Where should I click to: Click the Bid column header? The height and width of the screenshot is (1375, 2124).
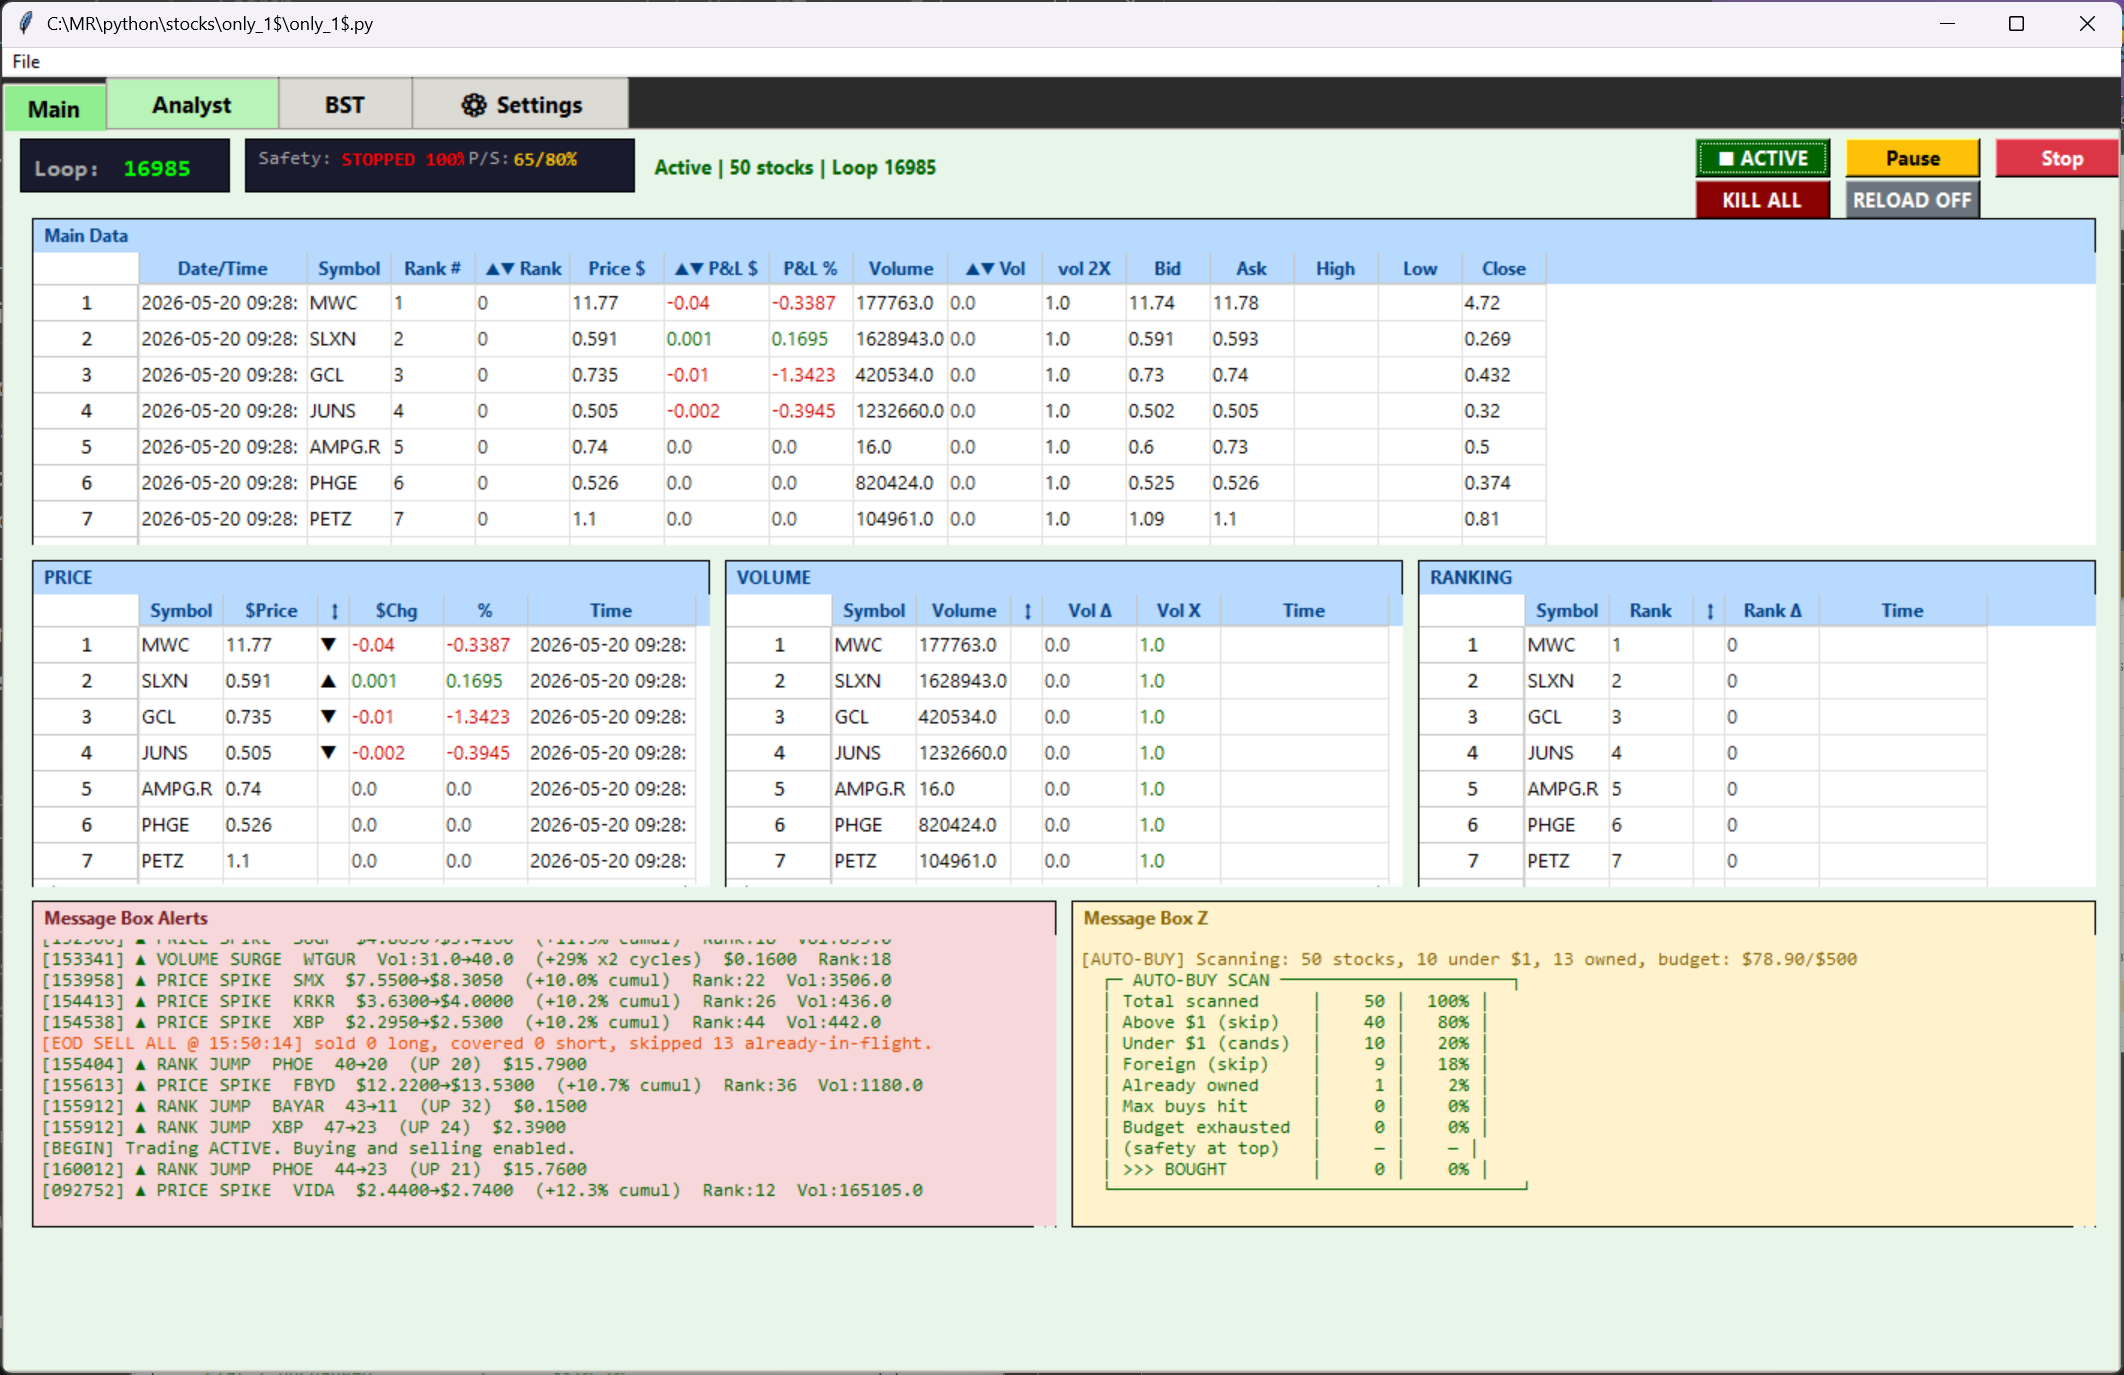[1167, 268]
